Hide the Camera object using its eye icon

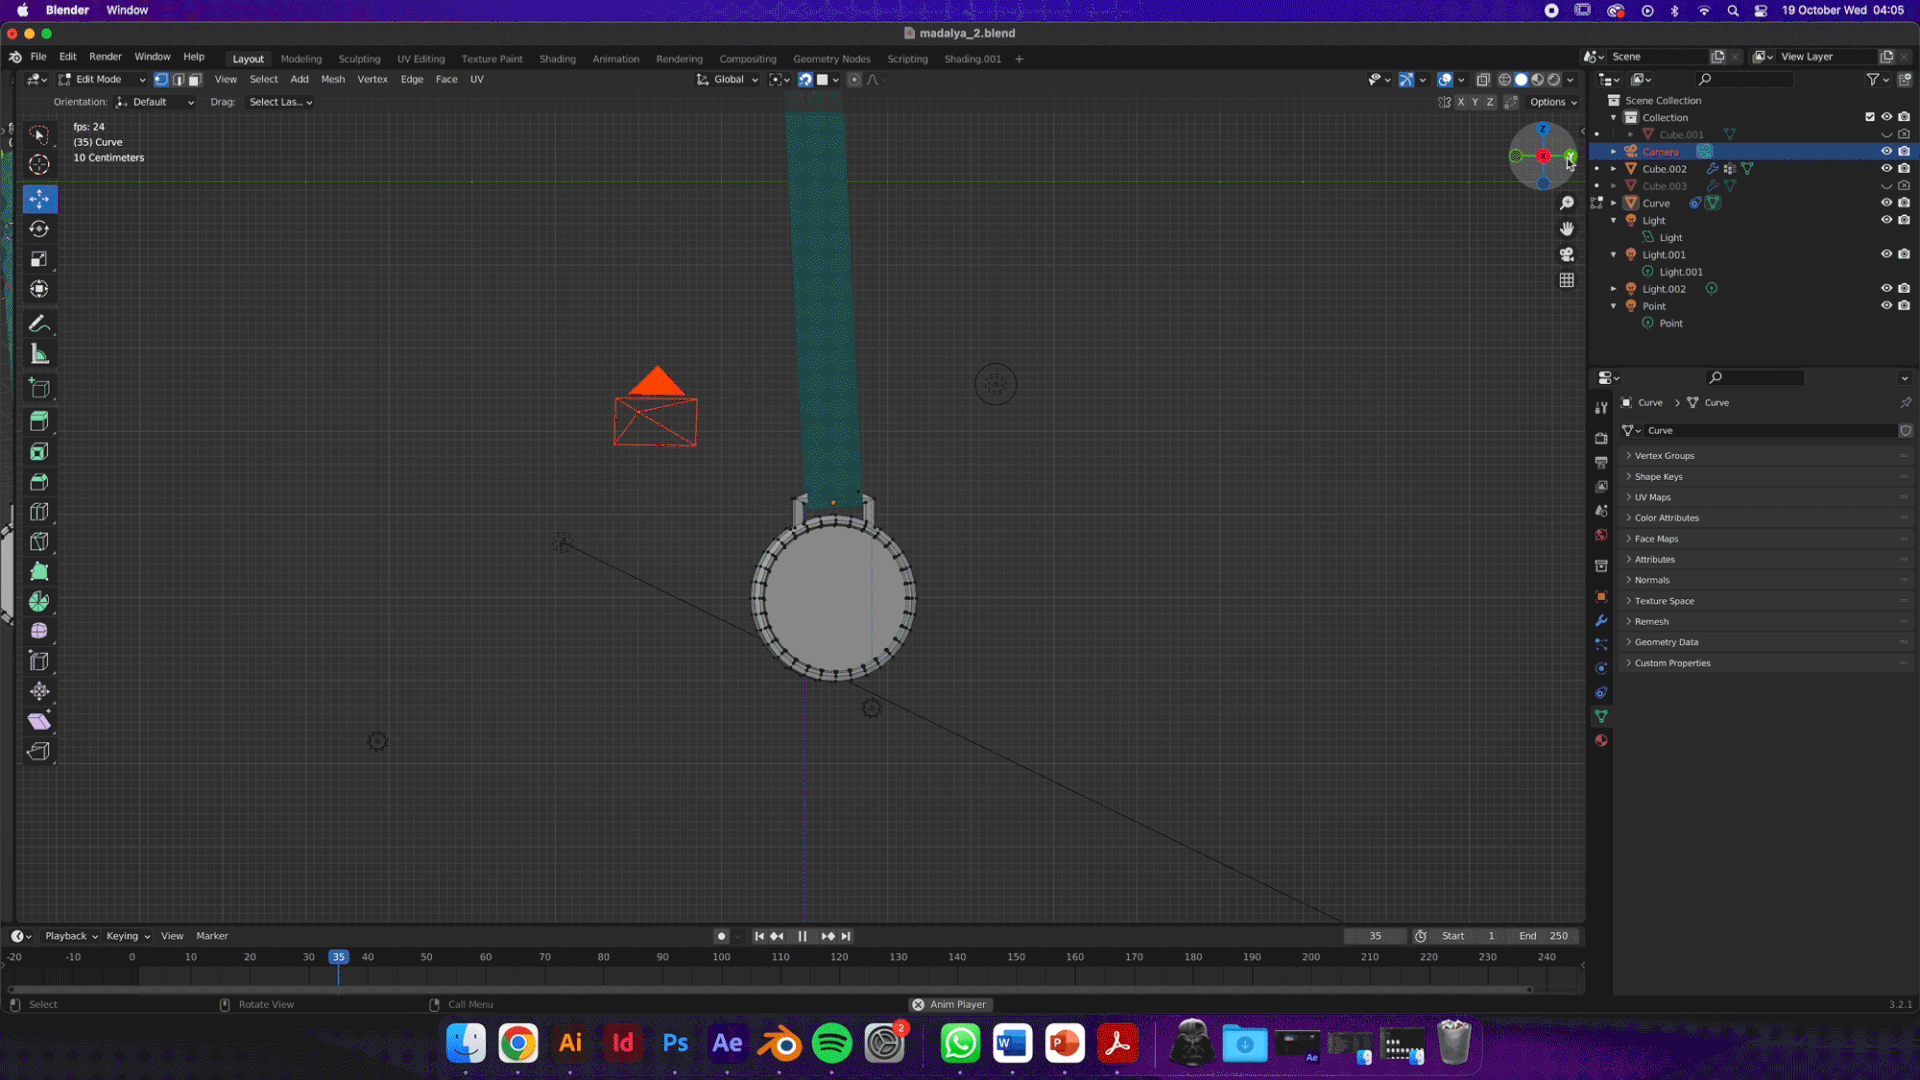(x=1886, y=152)
